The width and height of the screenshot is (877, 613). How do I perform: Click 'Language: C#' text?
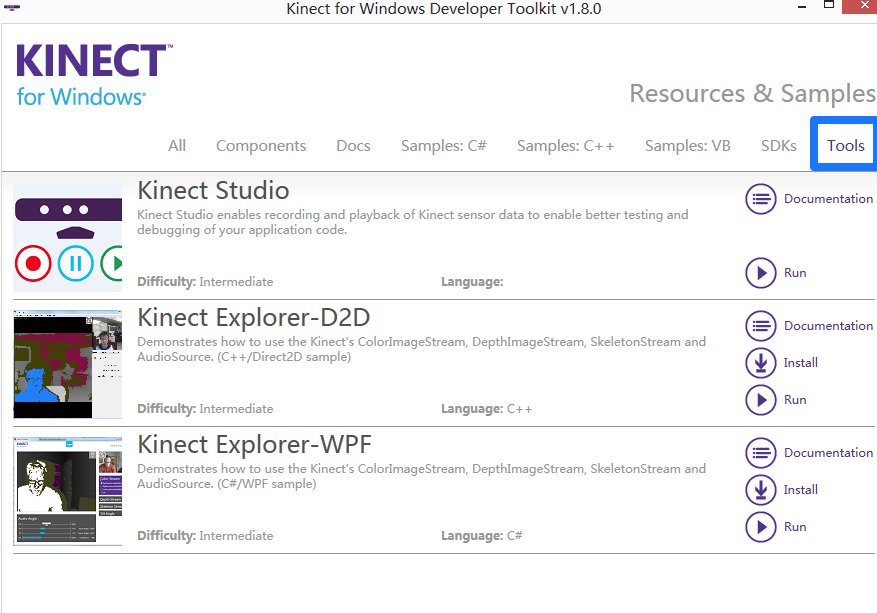(x=482, y=536)
